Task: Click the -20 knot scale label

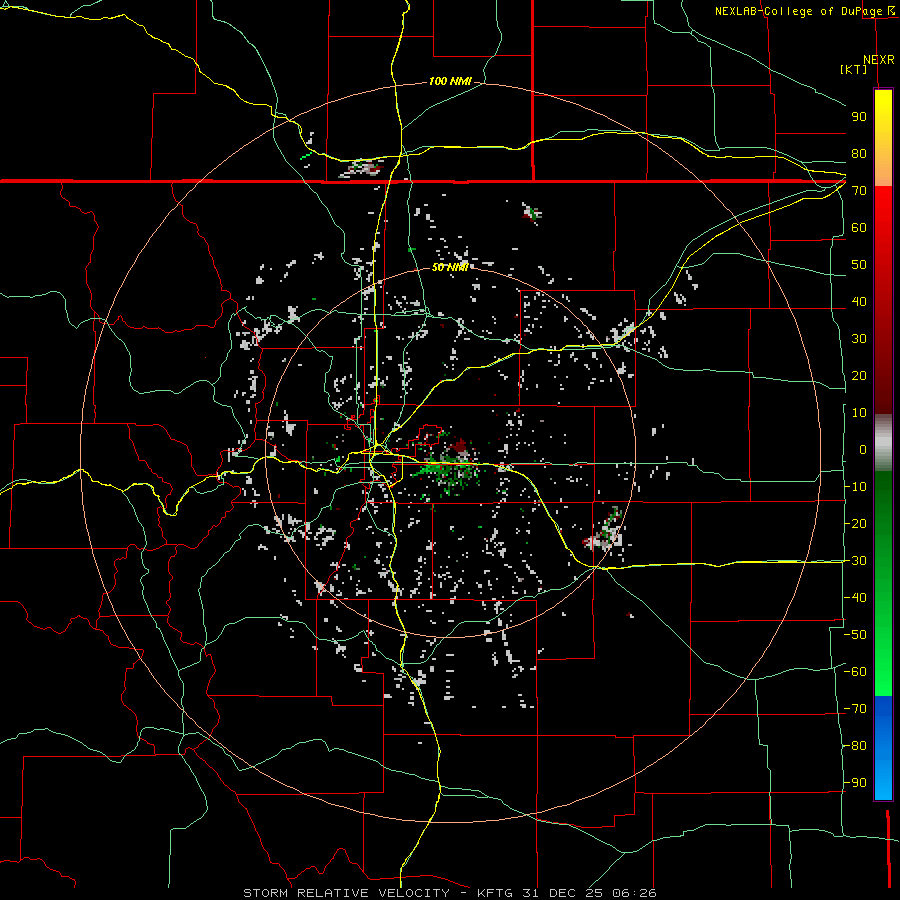Action: tap(855, 523)
